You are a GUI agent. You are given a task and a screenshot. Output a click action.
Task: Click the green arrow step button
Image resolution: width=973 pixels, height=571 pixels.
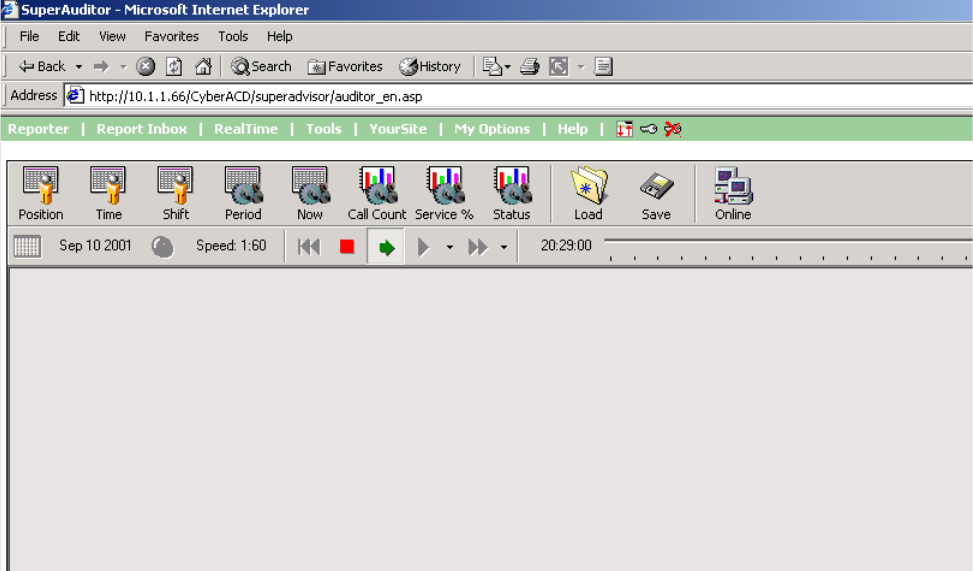pyautogui.click(x=386, y=247)
